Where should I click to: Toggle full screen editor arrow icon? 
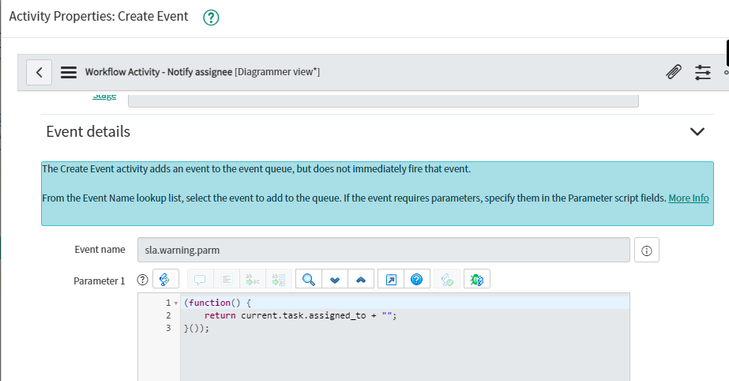point(391,280)
